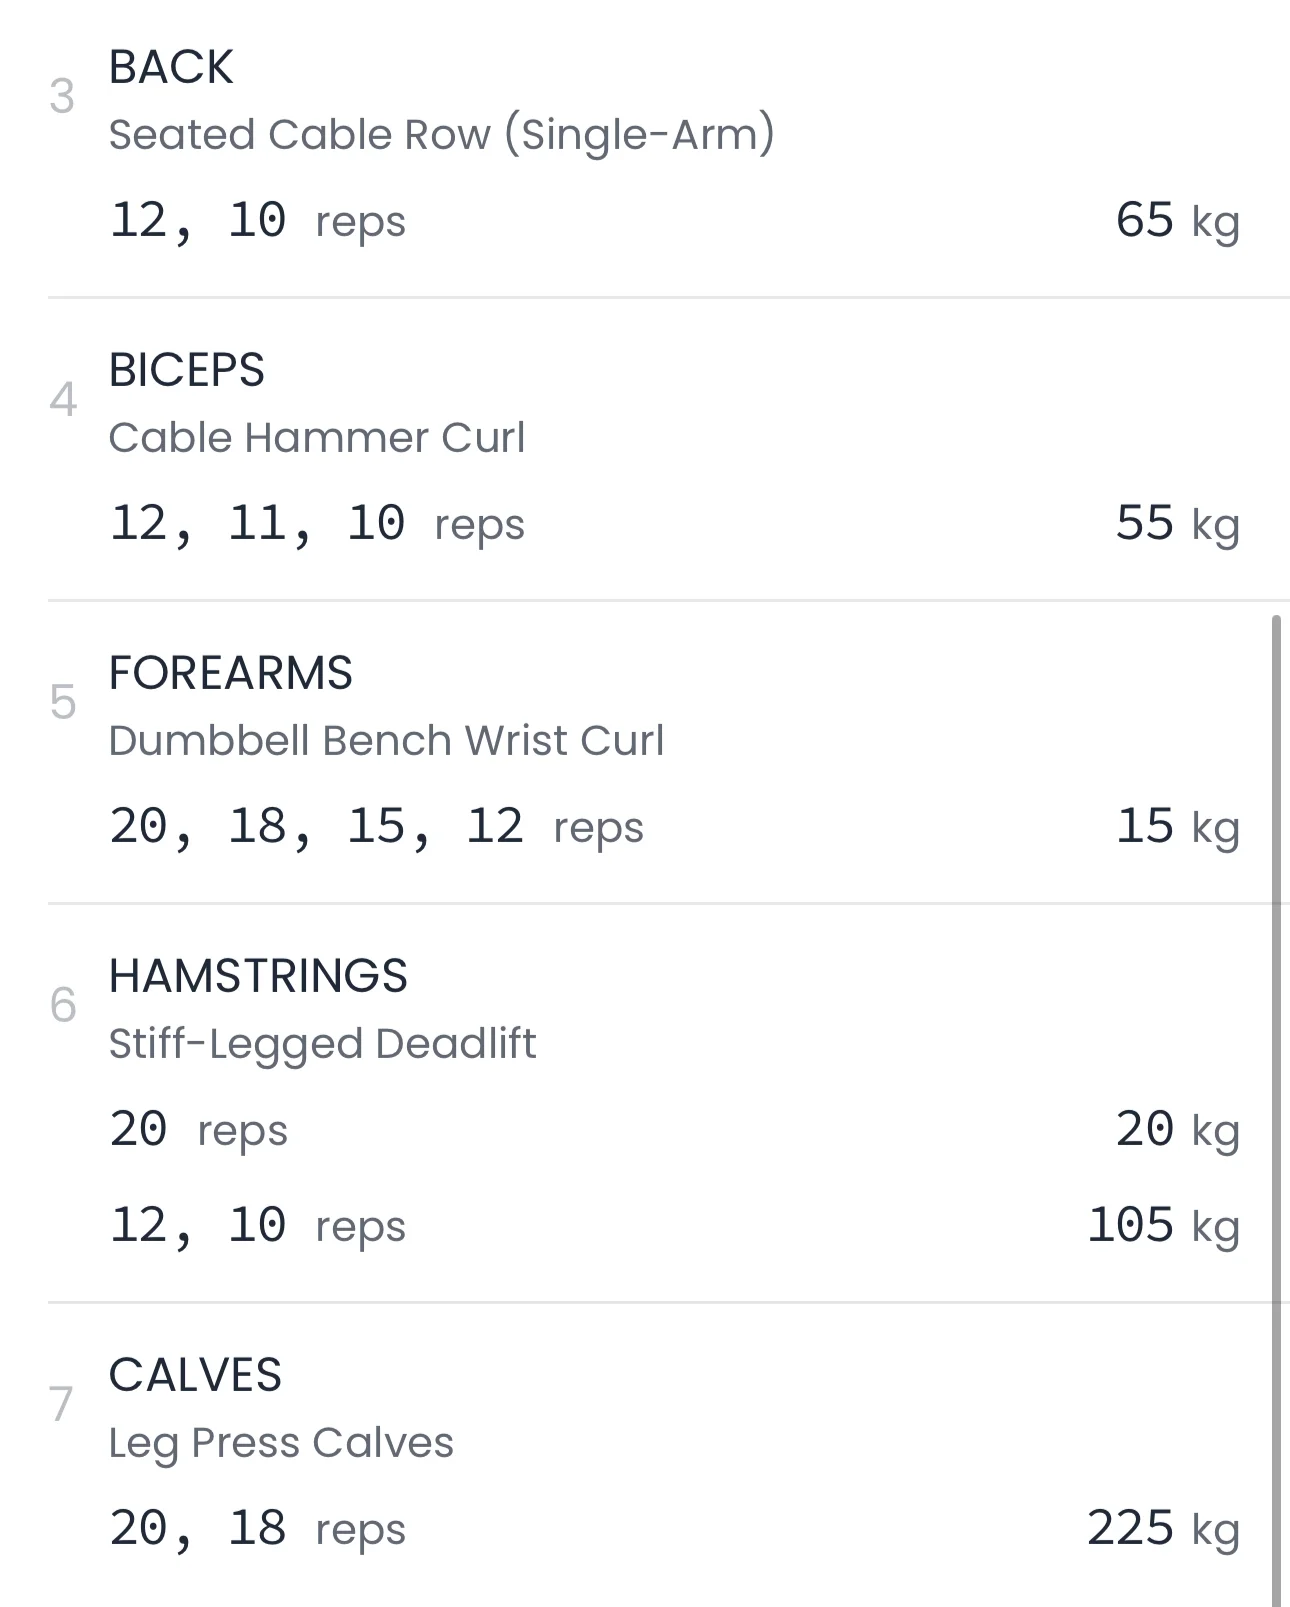Click the vertical scrollbar on the right

[x=1276, y=1100]
